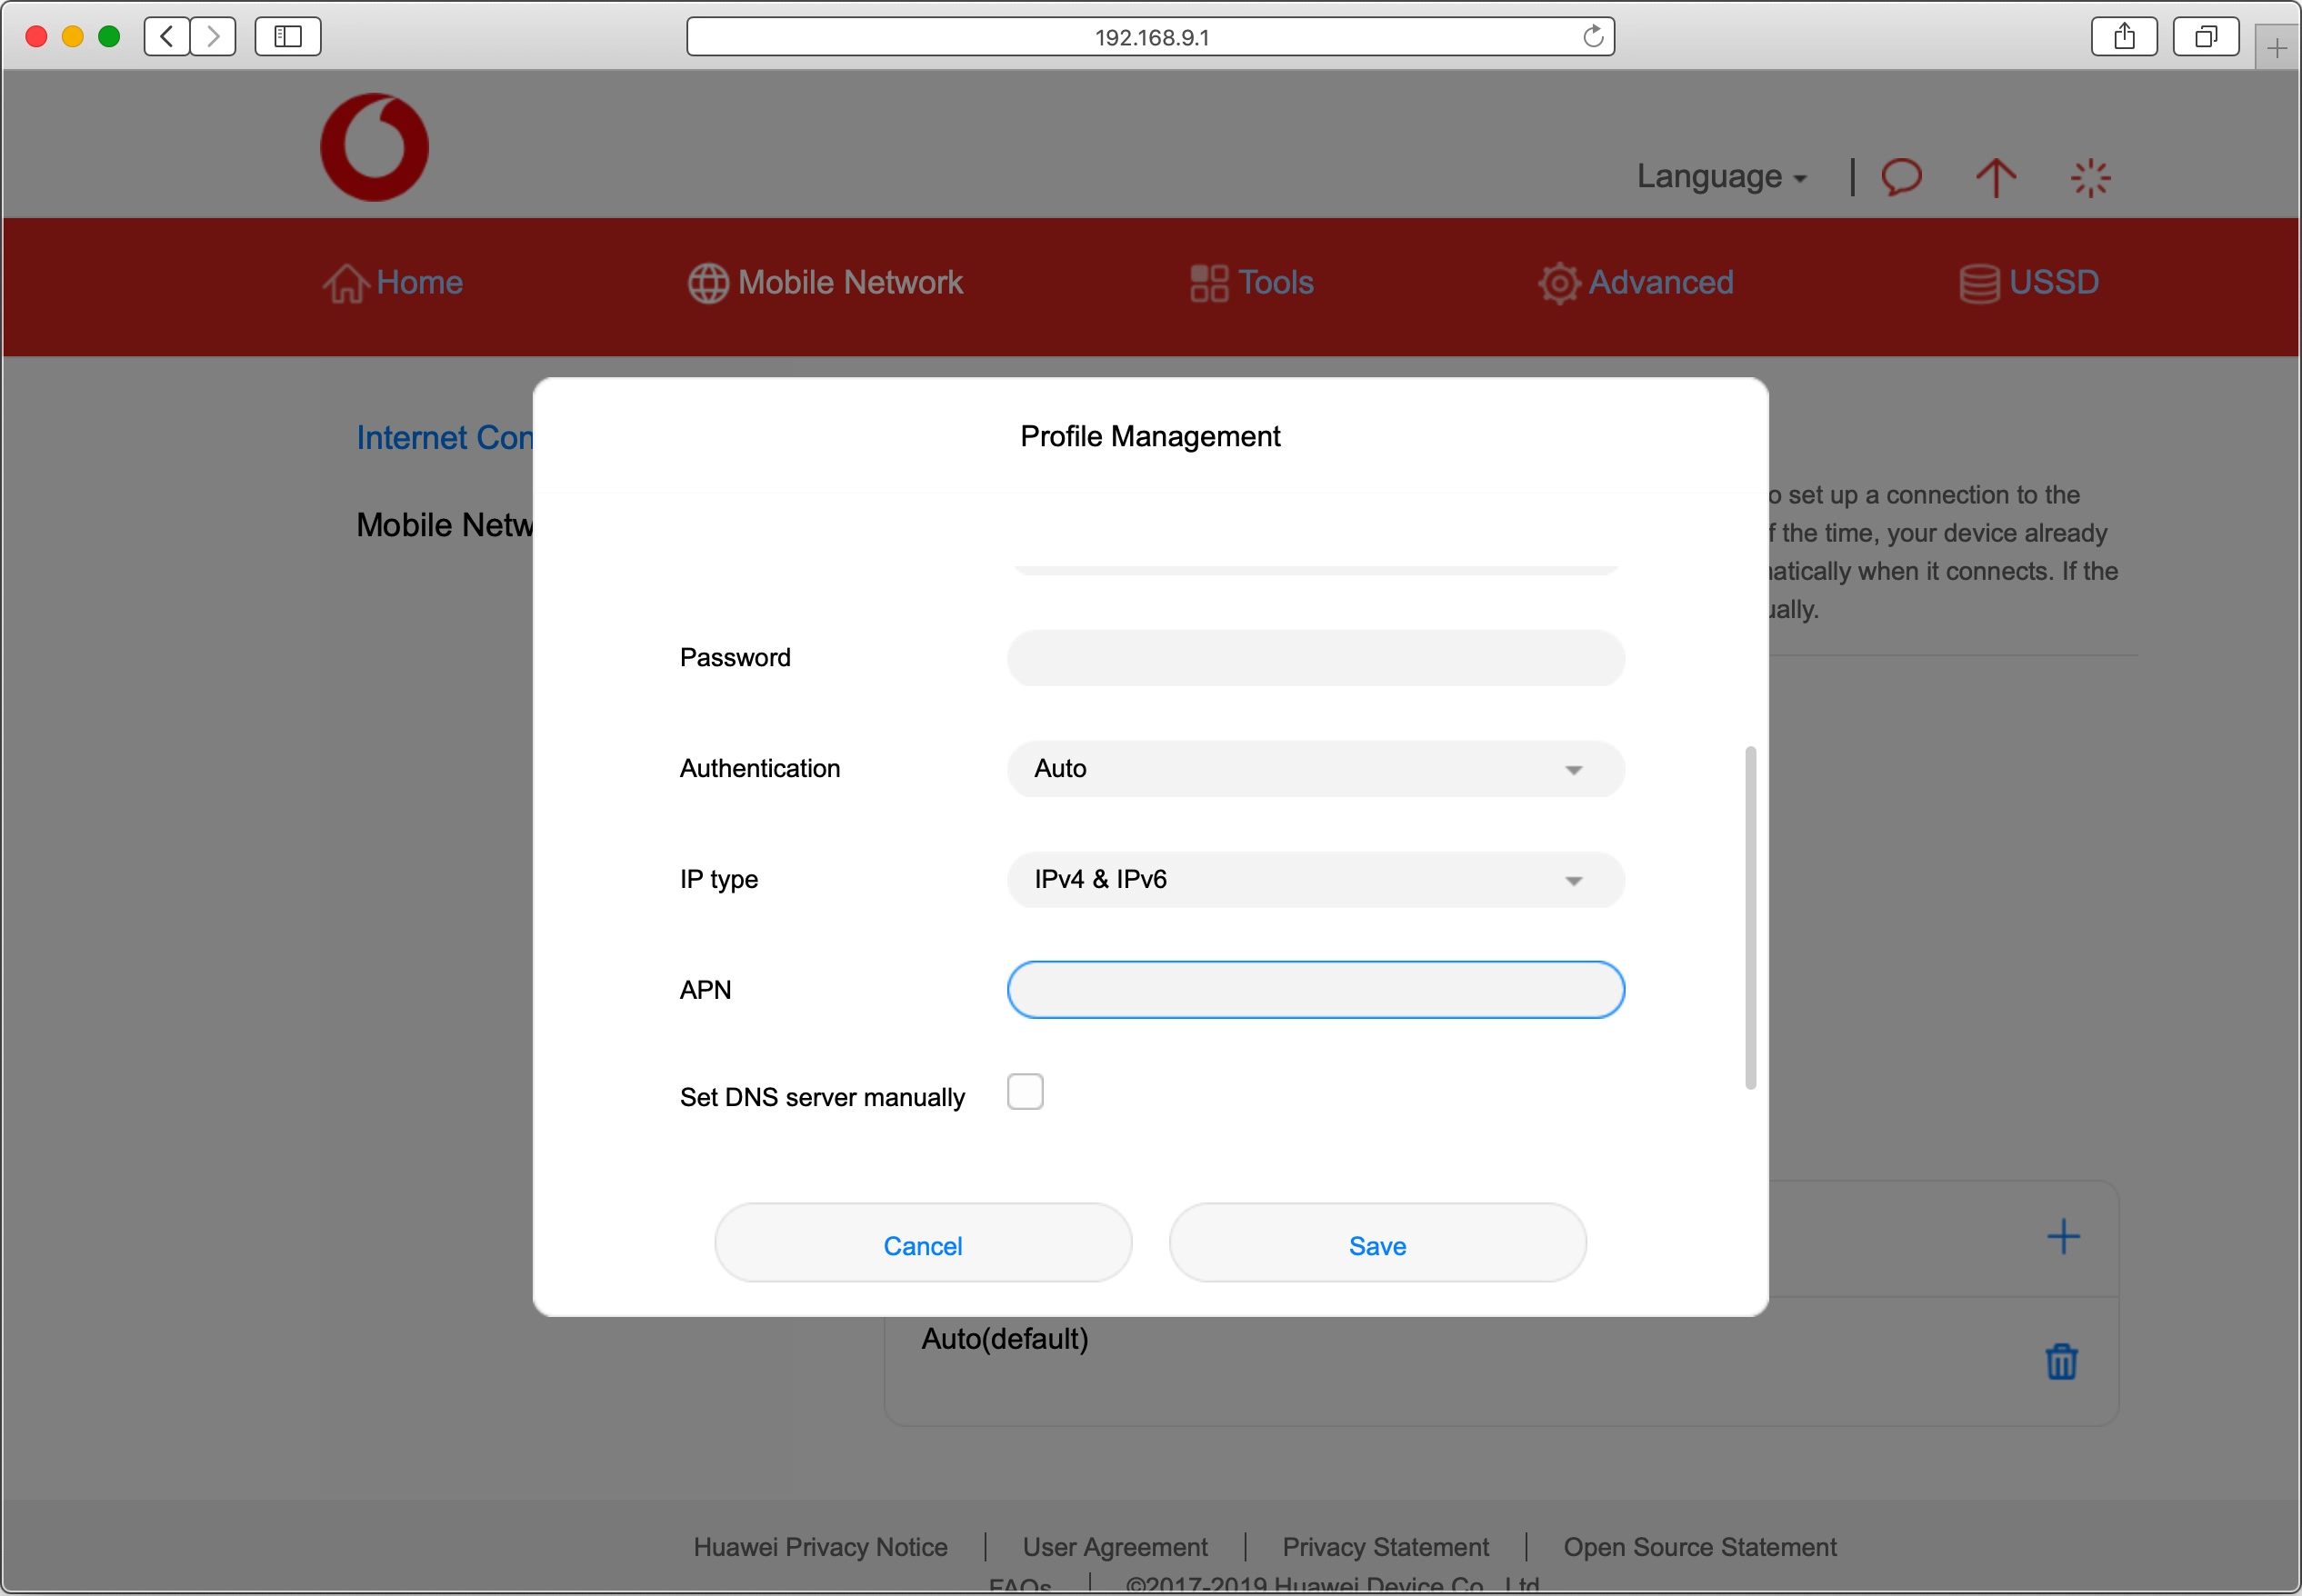Open the Advanced tab
The width and height of the screenshot is (2302, 1596).
[x=1636, y=283]
